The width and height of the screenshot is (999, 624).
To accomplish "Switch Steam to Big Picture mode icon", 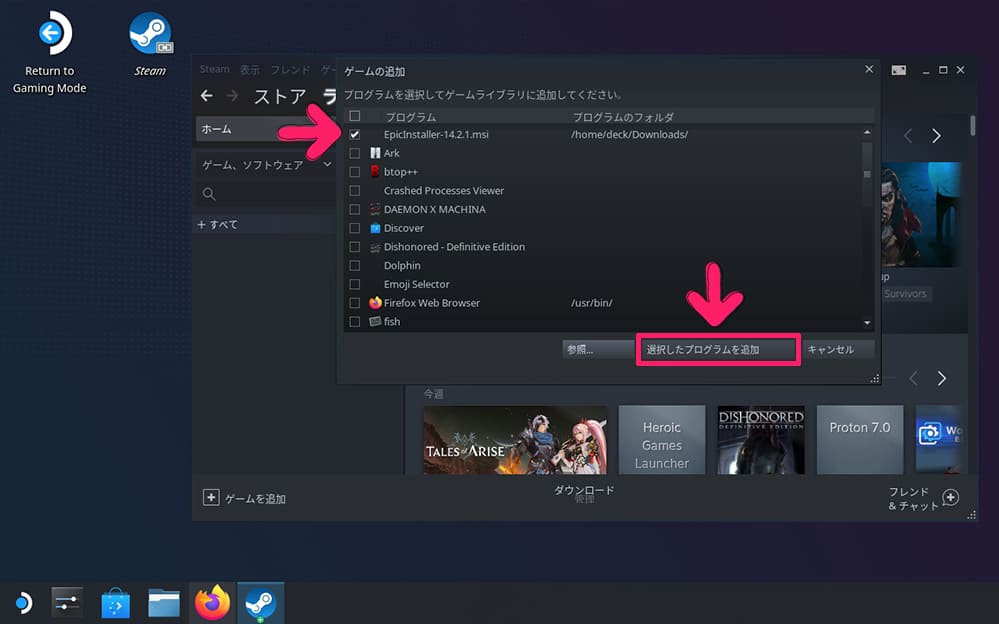I will [898, 70].
